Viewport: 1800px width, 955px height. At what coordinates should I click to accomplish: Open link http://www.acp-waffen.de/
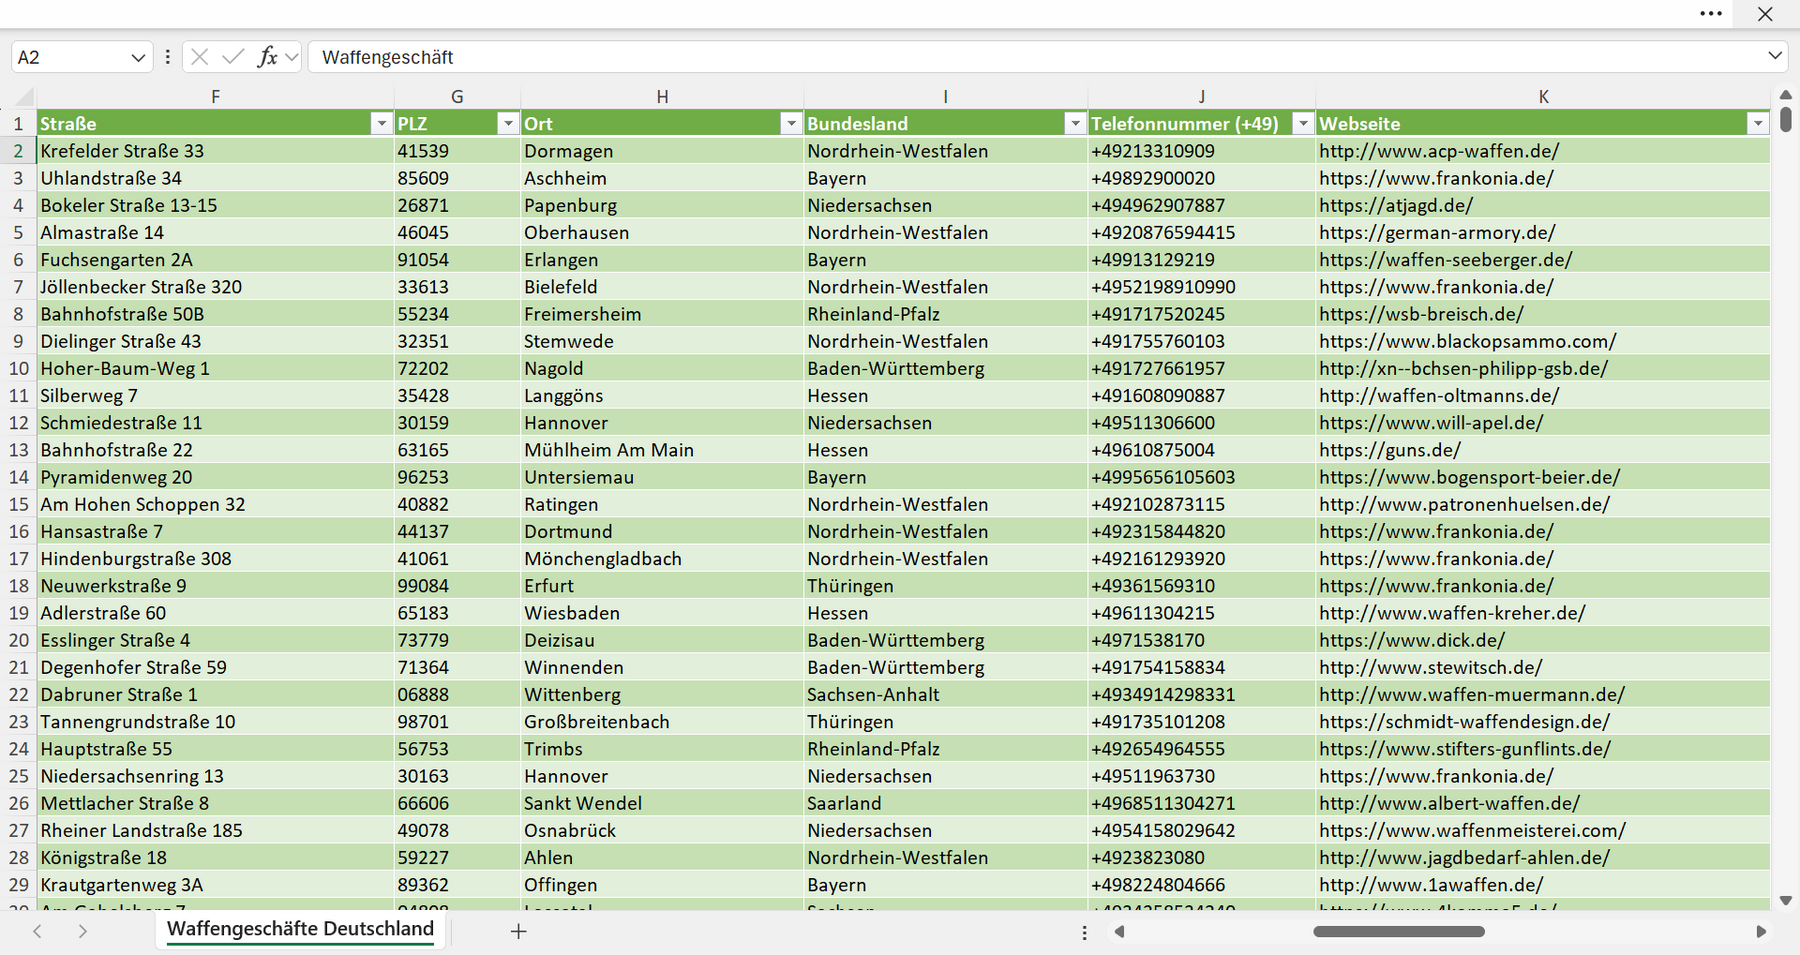click(1438, 151)
